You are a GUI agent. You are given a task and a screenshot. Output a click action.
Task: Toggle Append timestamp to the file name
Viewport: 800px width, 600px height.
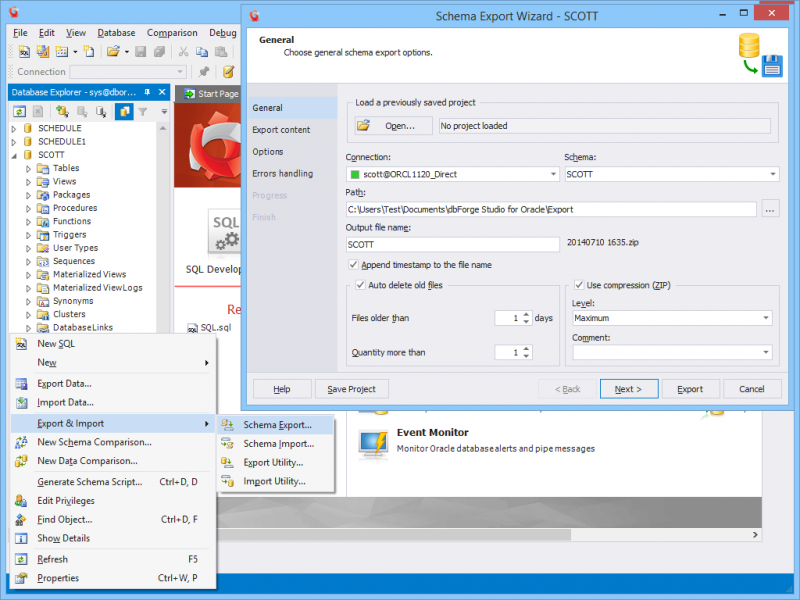tap(354, 265)
